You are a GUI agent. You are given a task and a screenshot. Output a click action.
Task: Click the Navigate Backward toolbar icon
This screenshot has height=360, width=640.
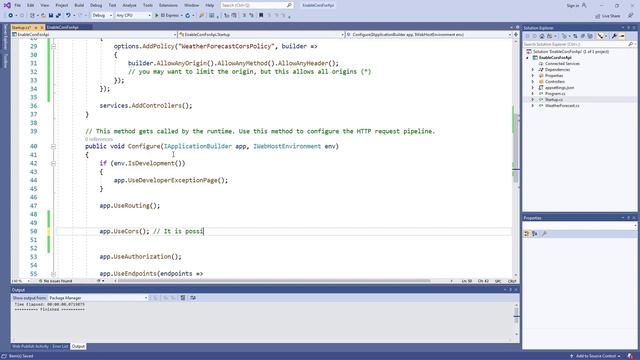coord(11,16)
